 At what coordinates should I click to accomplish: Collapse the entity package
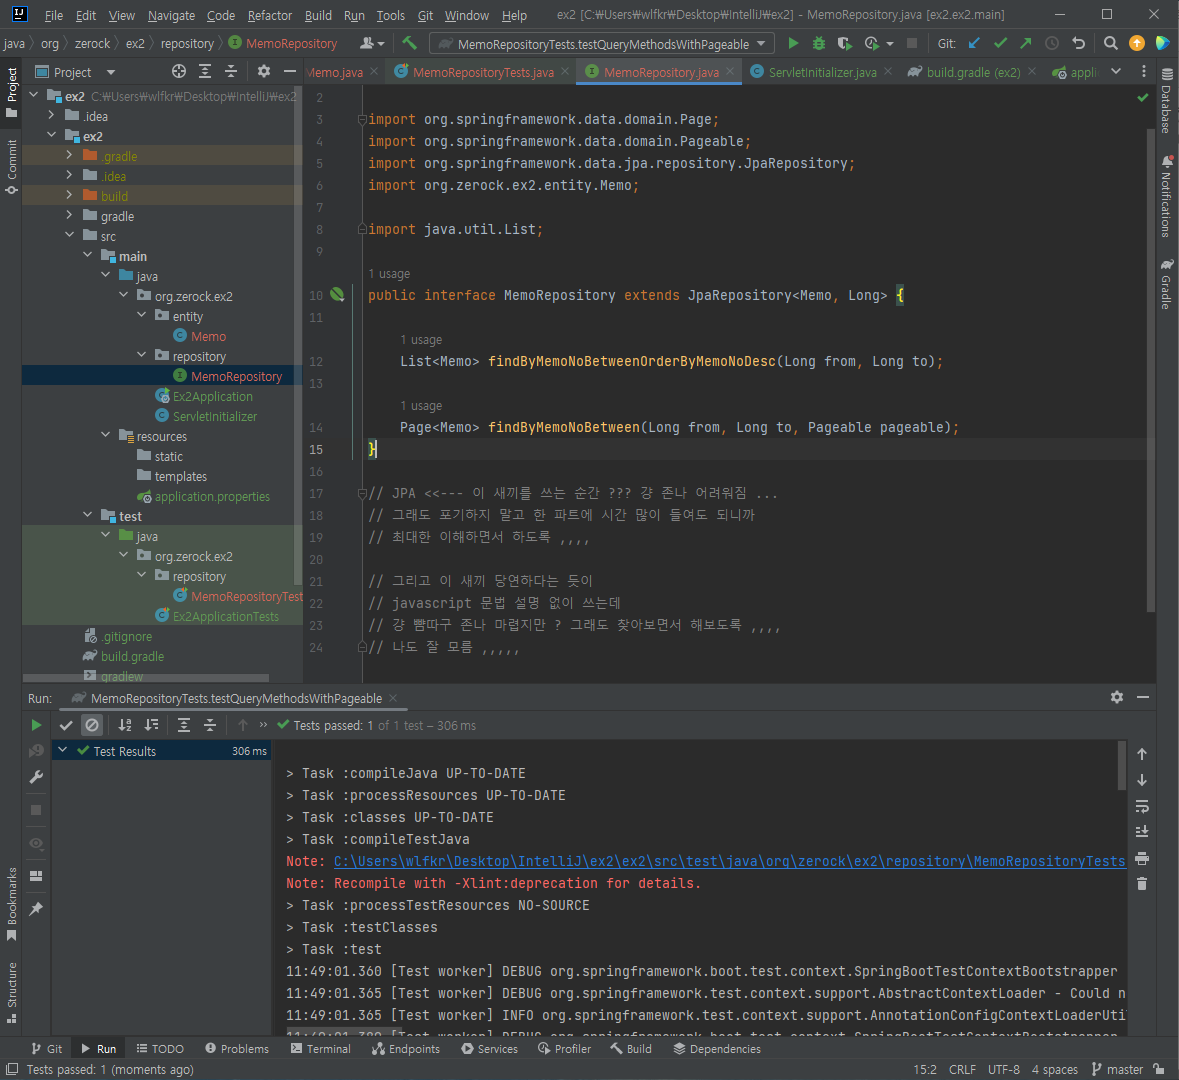[x=141, y=315]
